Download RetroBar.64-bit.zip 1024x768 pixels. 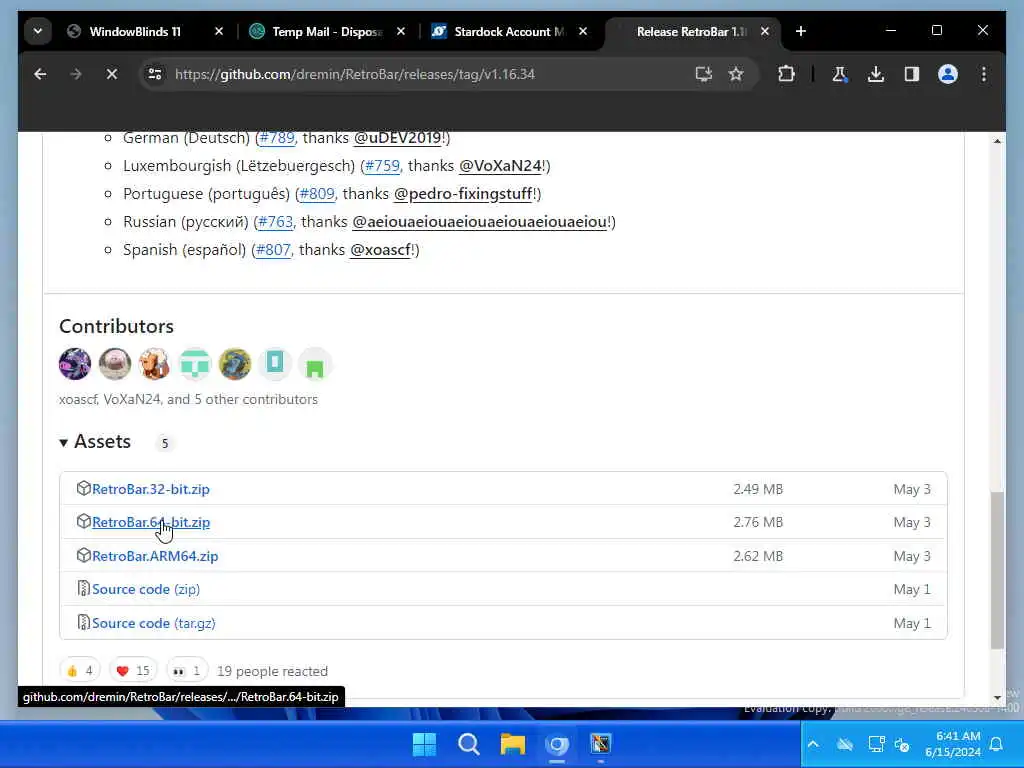[151, 522]
